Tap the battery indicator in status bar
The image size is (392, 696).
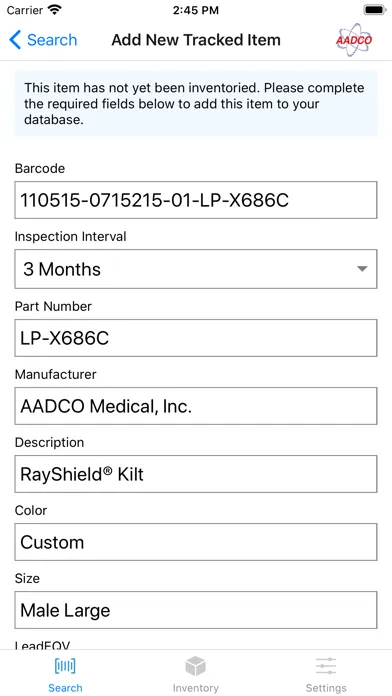pos(375,10)
